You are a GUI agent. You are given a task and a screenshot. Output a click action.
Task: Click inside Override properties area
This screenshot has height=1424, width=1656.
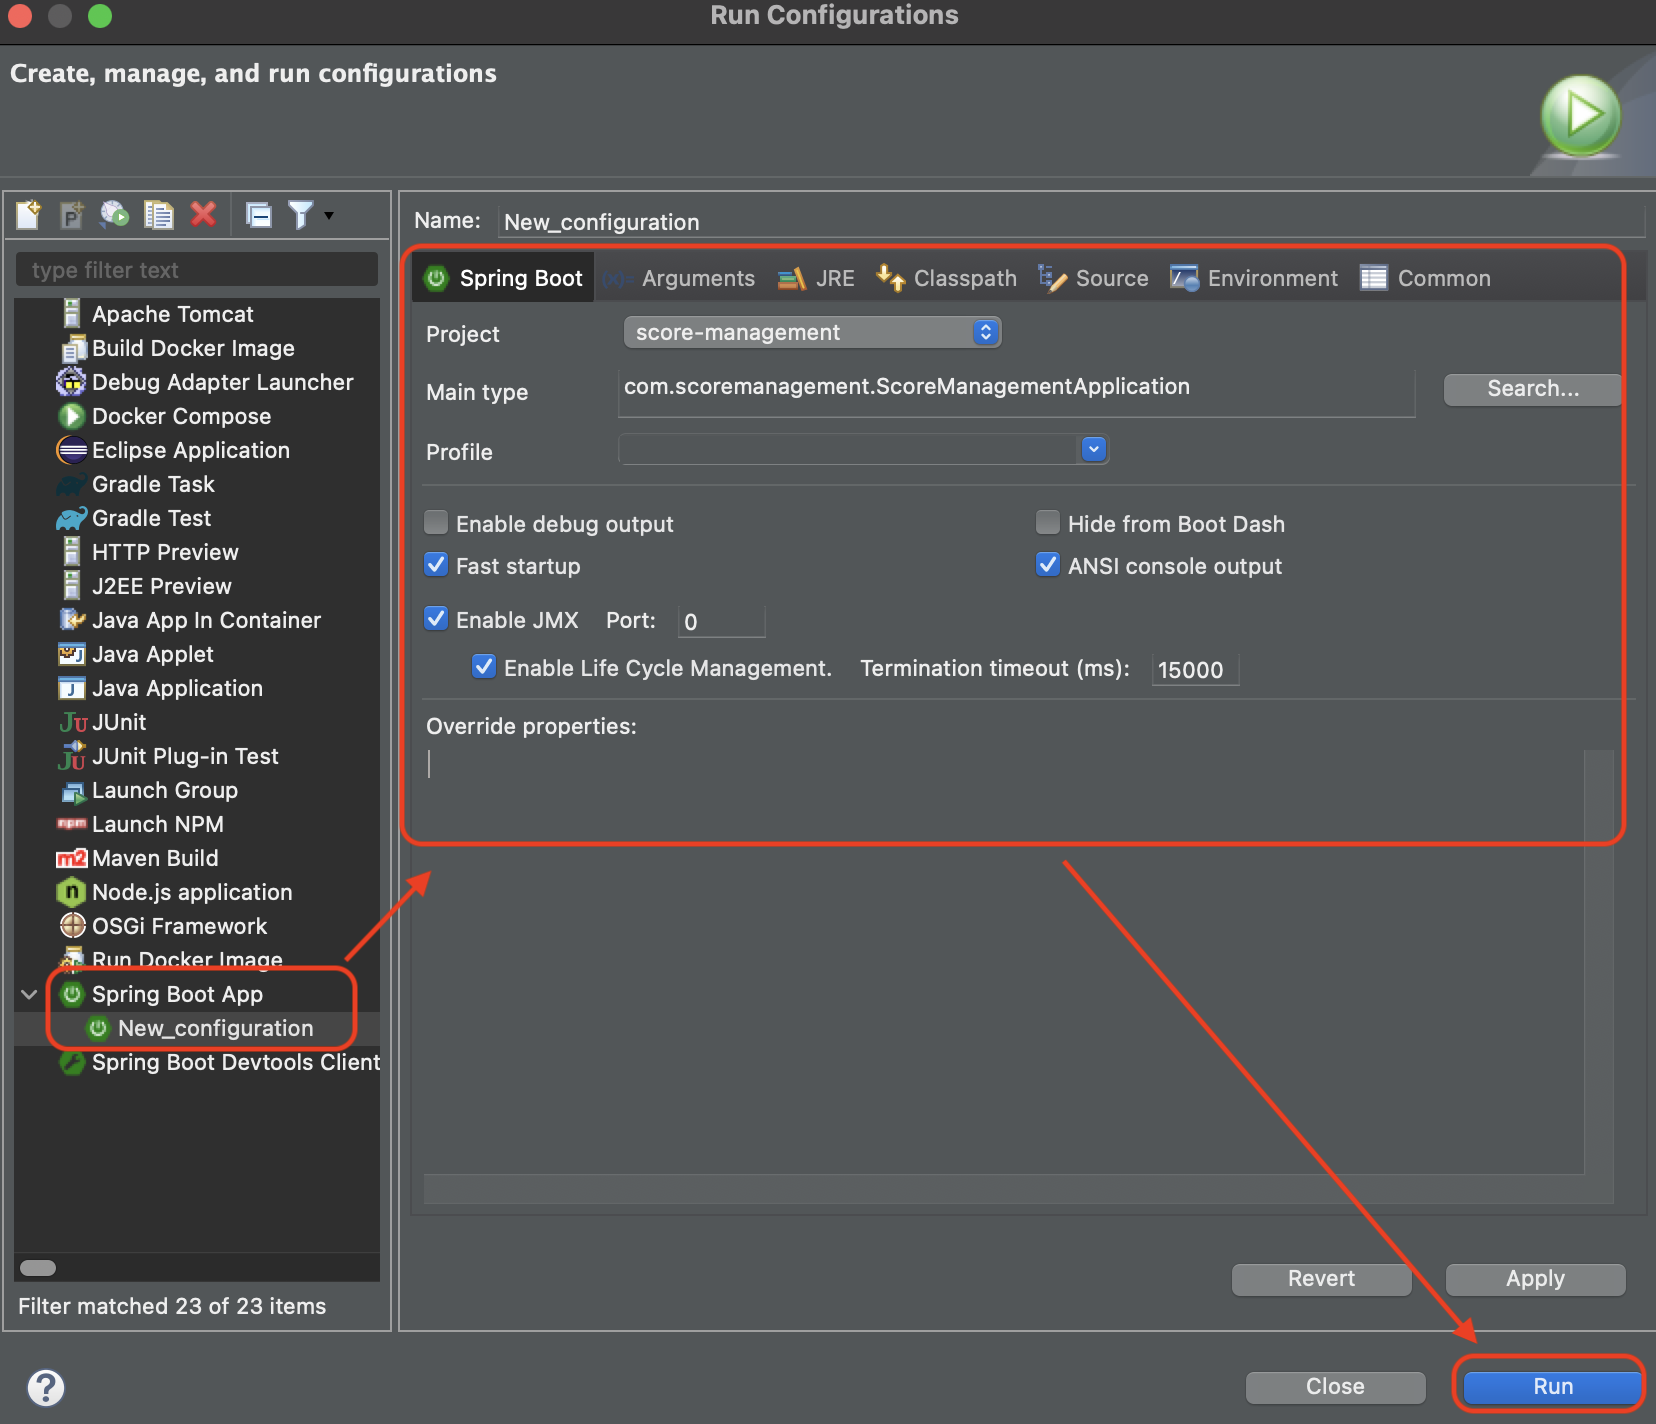pyautogui.click(x=1003, y=960)
